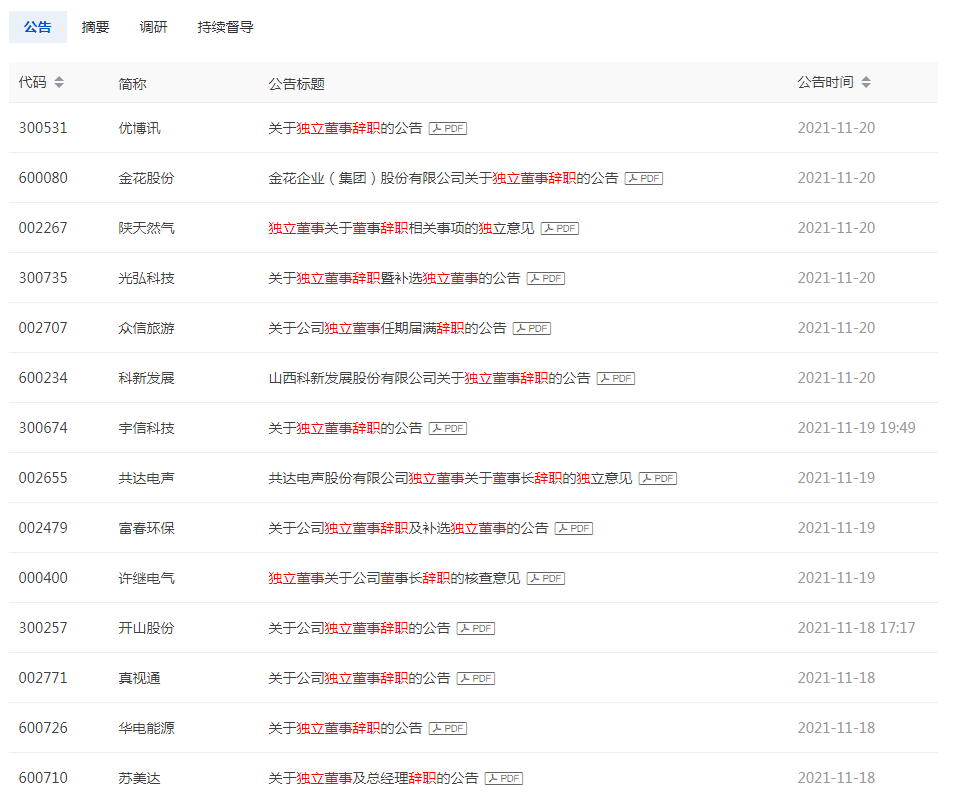
Task: Open 华电能源 announcement title link
Action: (x=345, y=728)
